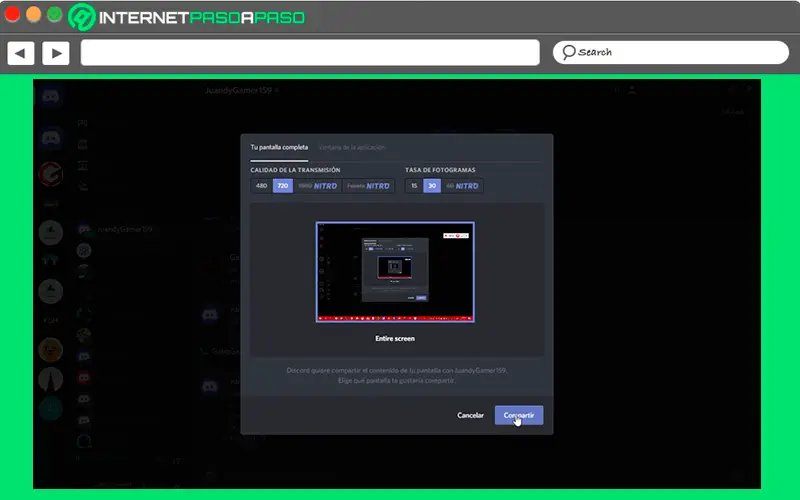The height and width of the screenshot is (500, 800).
Task: Open Discord Home icon atop the server list
Action: click(51, 96)
